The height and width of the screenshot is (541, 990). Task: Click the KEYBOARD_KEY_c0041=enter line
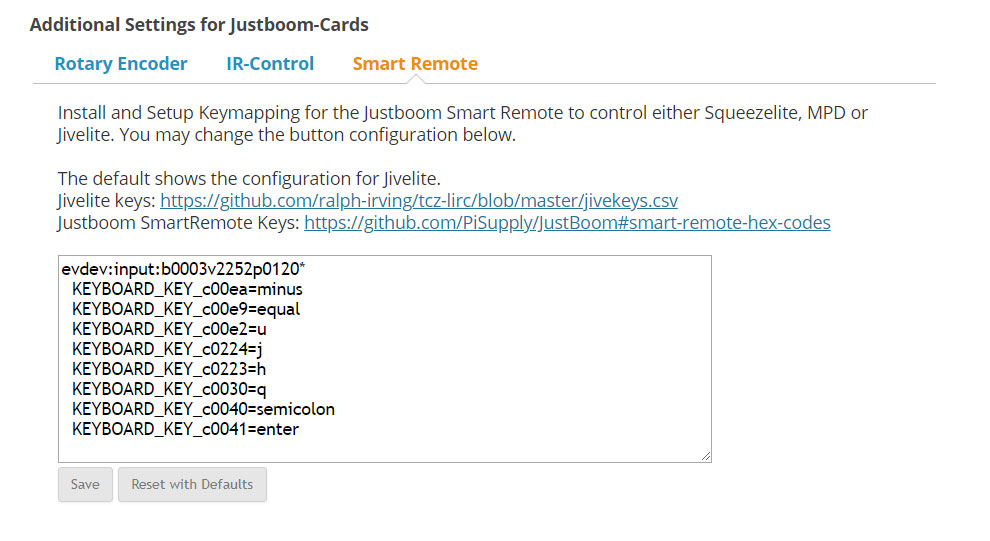(185, 429)
